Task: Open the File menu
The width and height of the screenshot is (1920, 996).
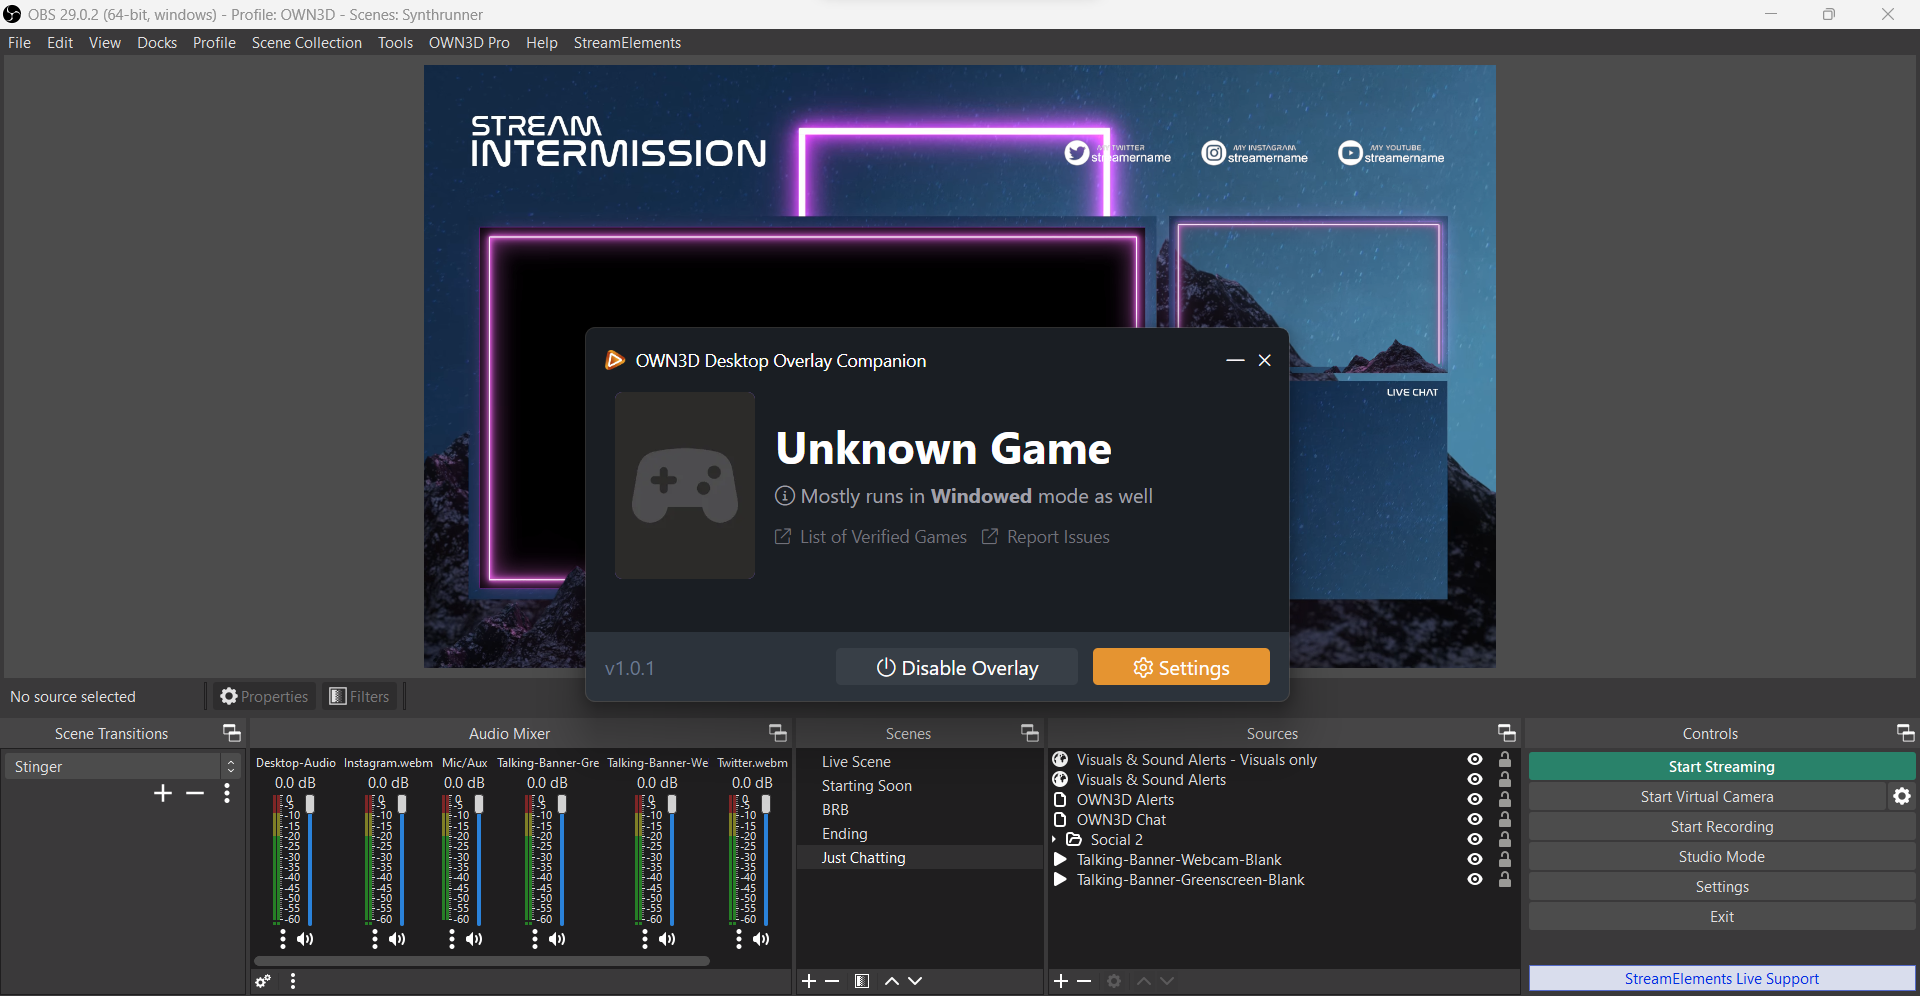Action: click(19, 43)
